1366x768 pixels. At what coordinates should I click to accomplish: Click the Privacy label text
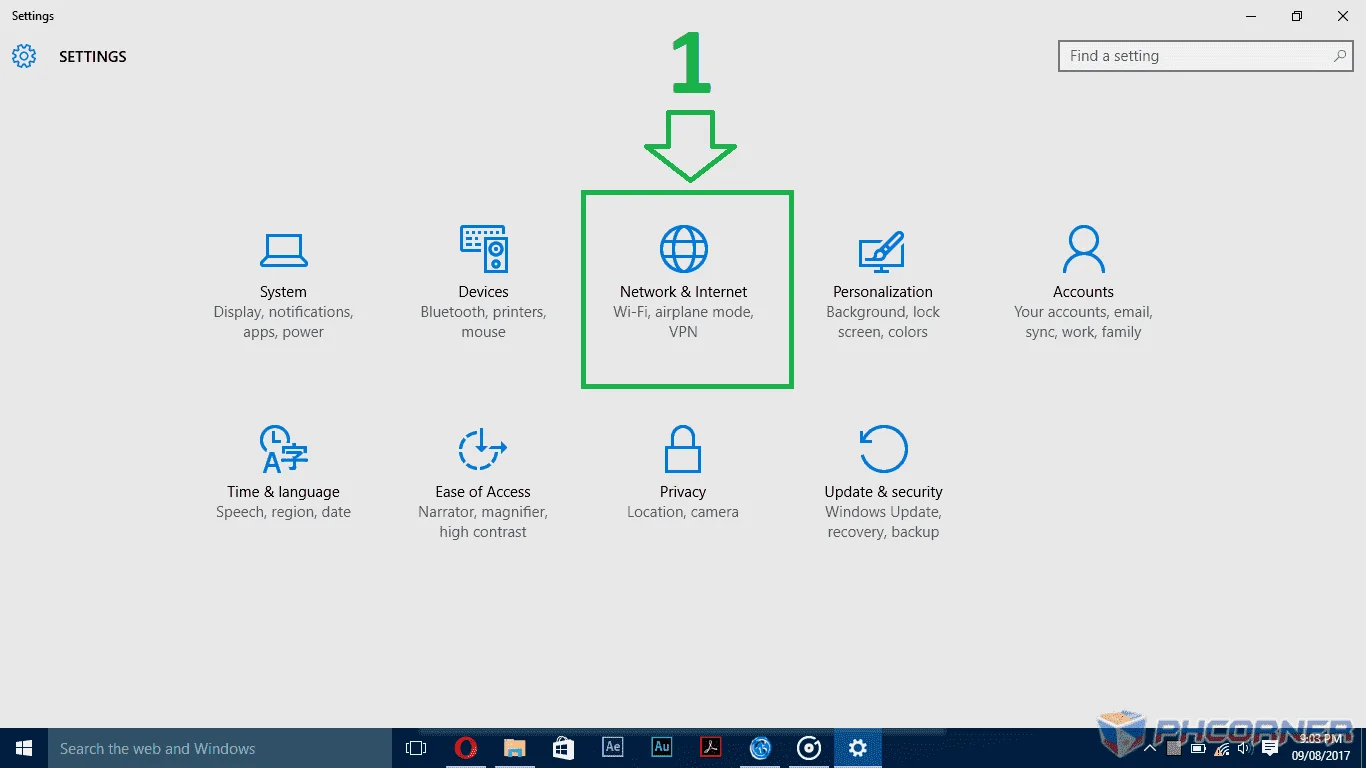coord(683,492)
